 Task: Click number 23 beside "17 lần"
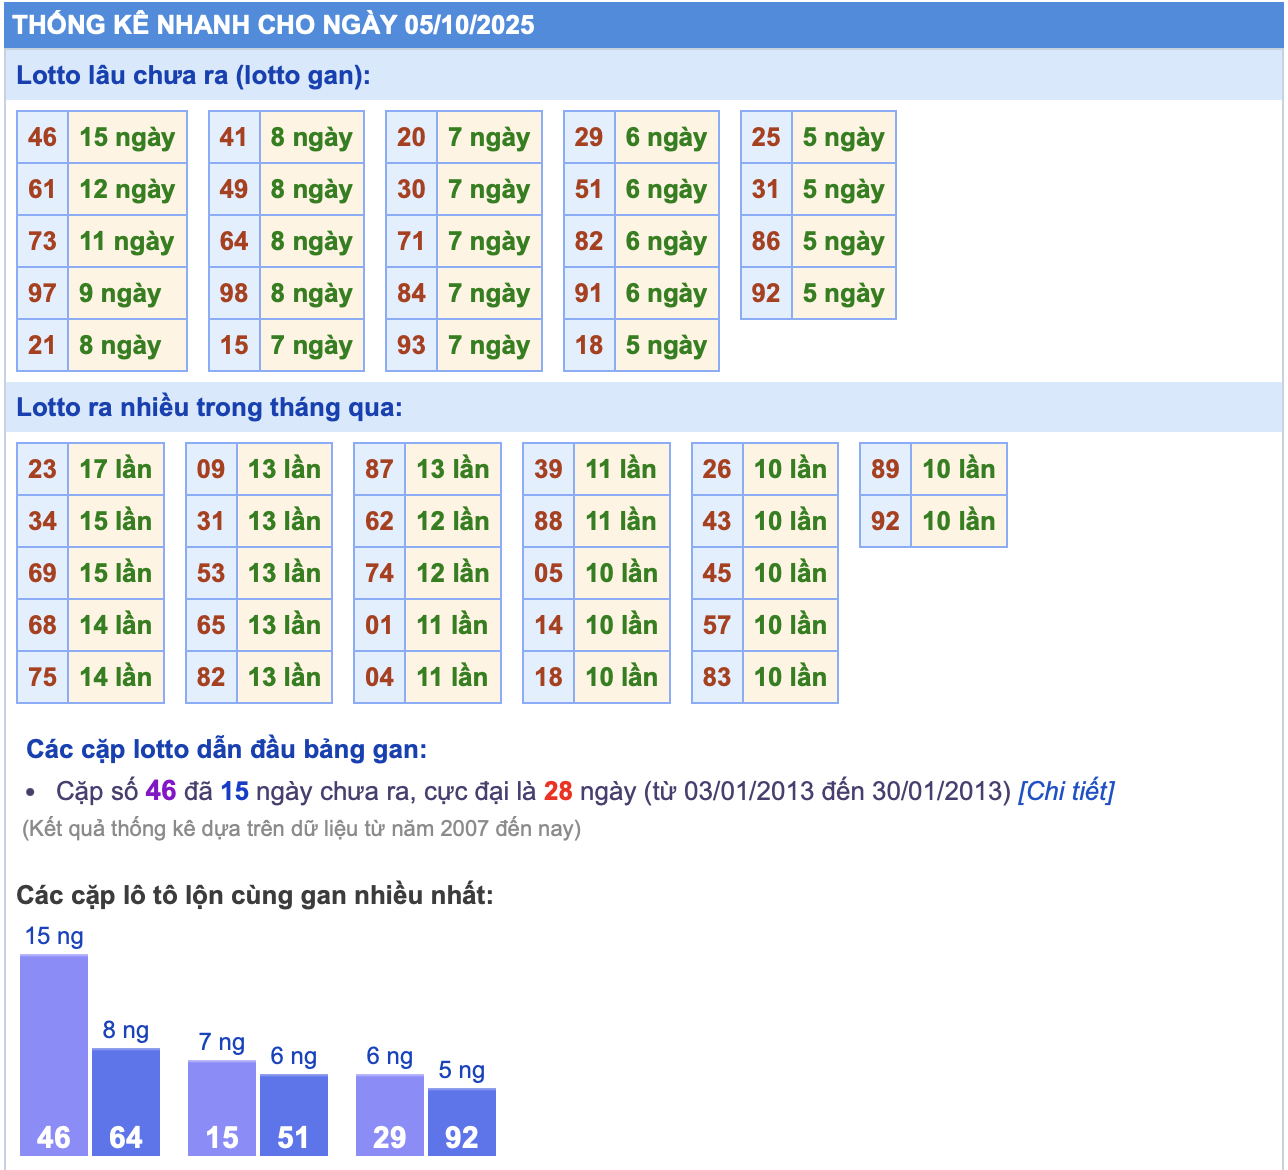pos(42,469)
